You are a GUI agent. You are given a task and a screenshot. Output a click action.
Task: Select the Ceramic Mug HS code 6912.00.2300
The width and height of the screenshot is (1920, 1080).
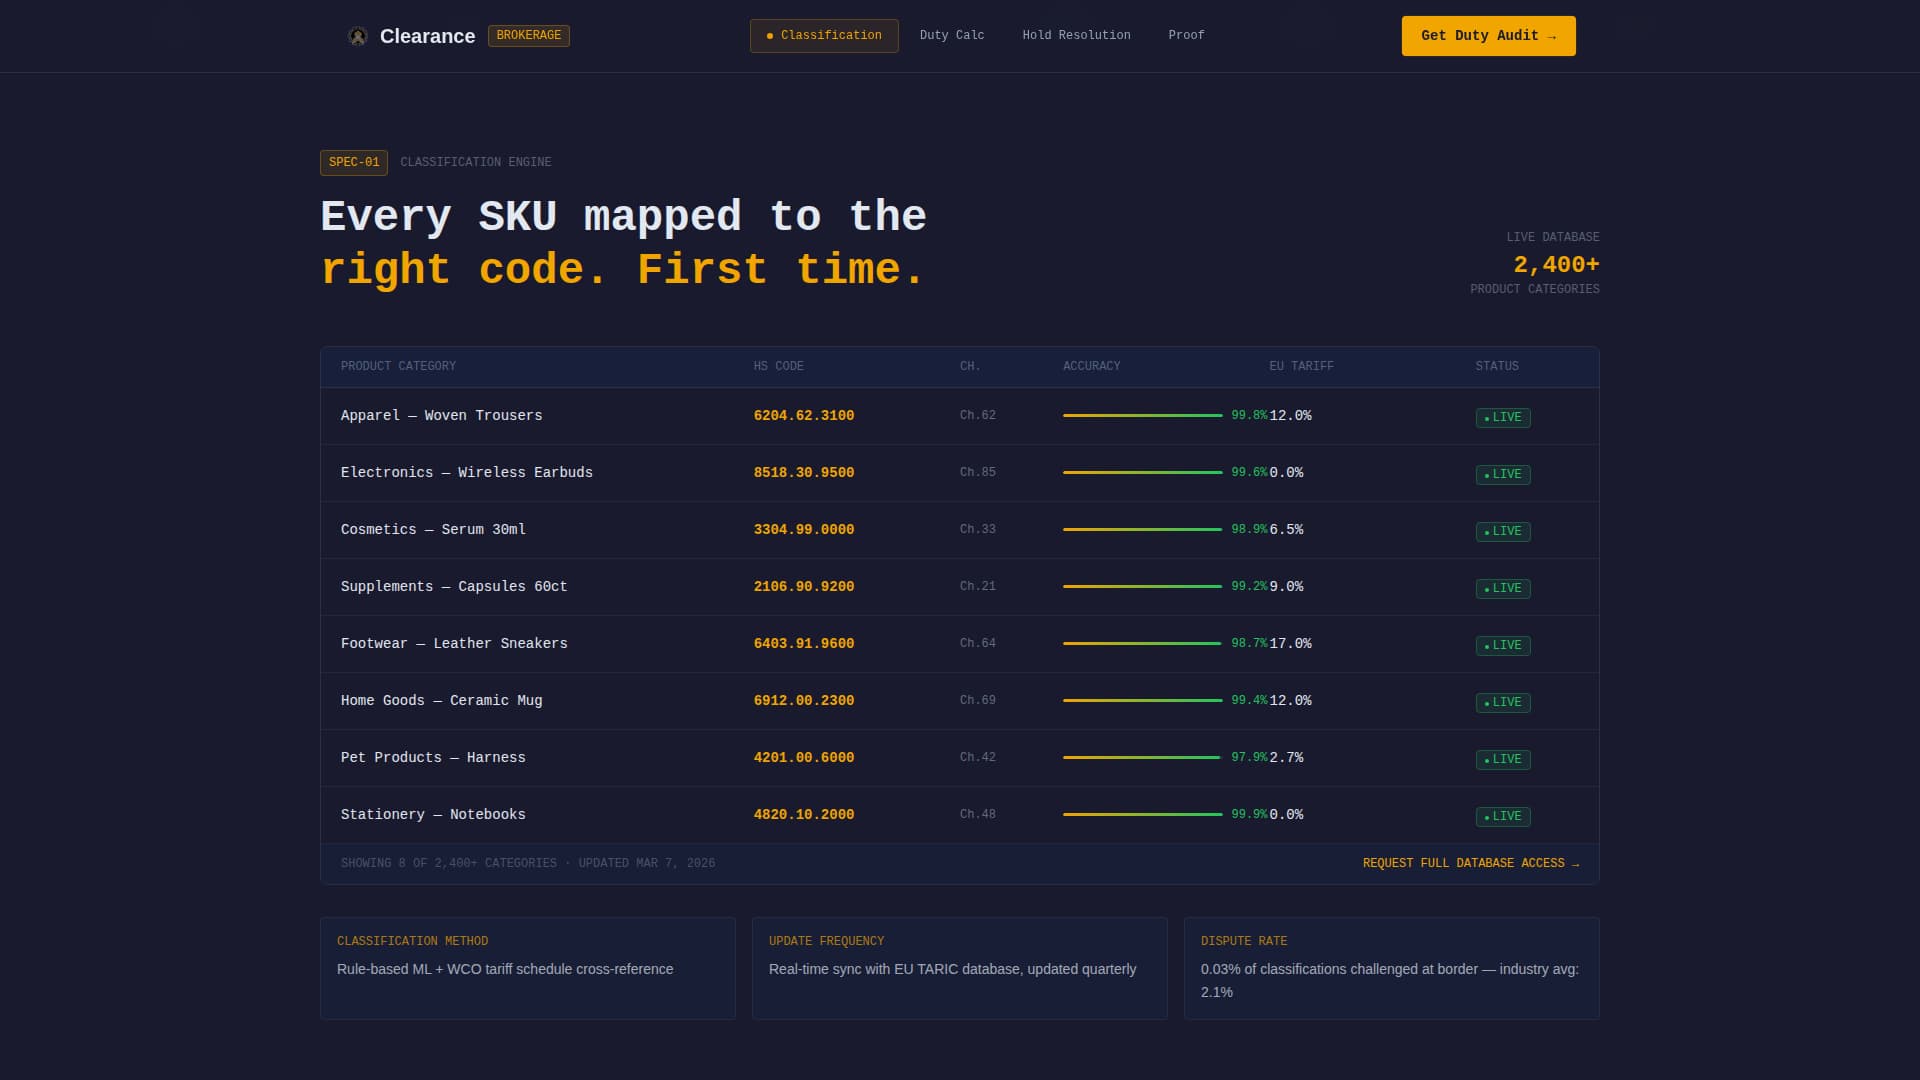pos(803,701)
